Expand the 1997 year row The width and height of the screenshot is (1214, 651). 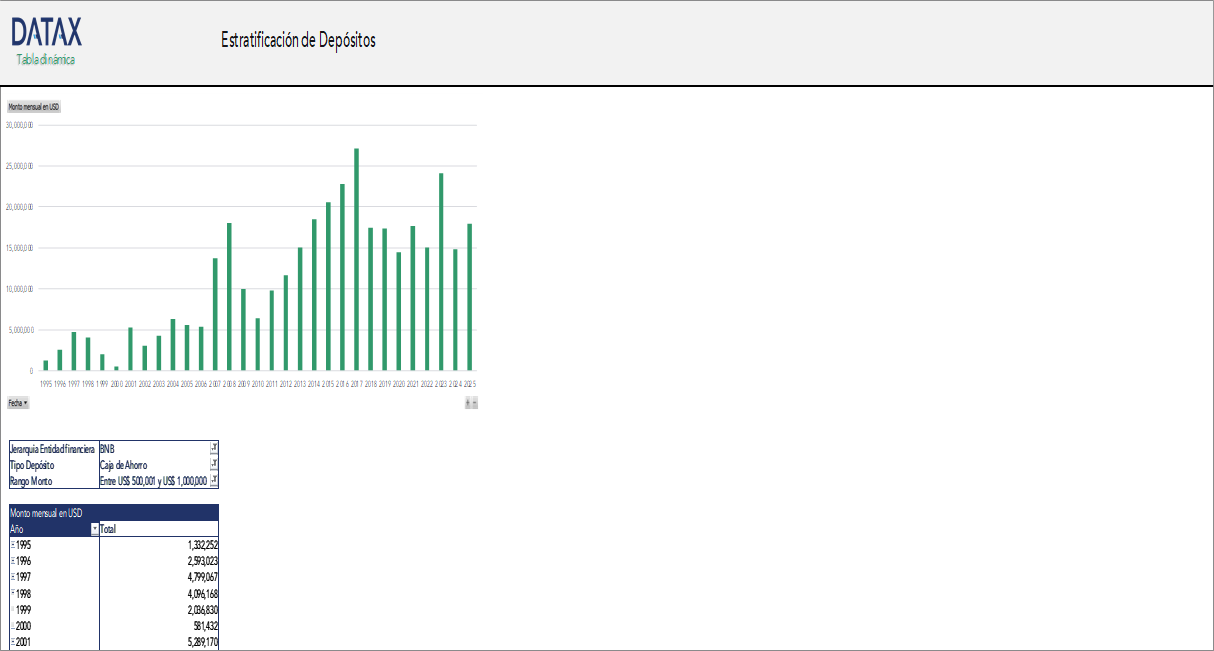pos(13,577)
